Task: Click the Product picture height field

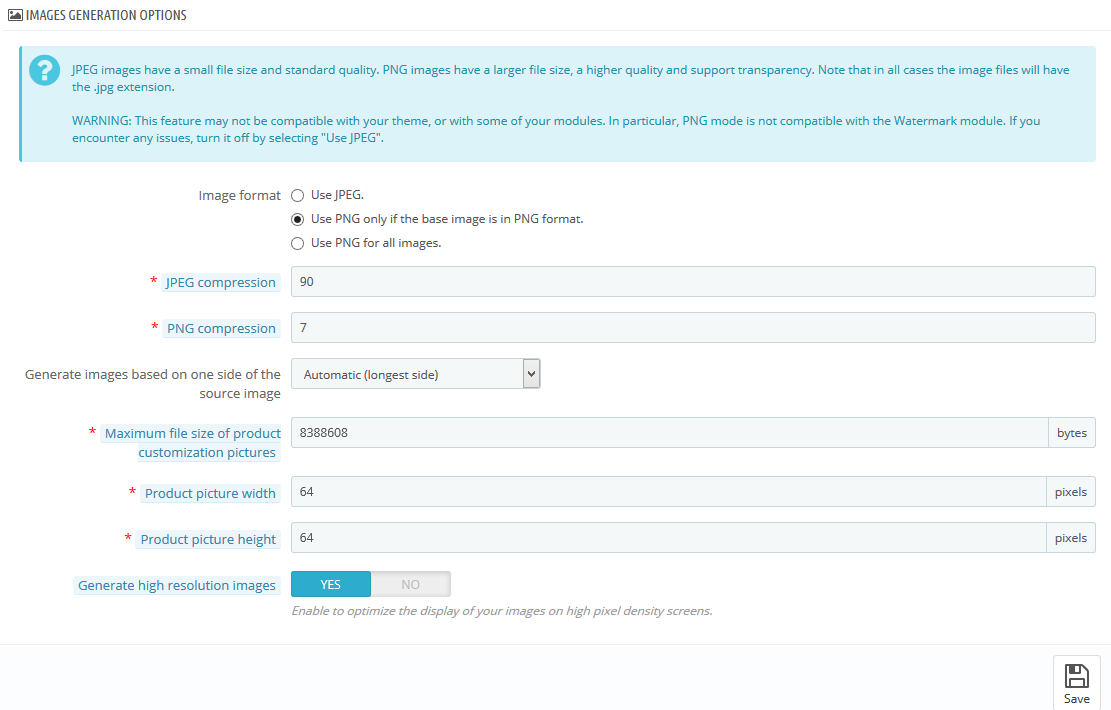Action: (x=668, y=537)
